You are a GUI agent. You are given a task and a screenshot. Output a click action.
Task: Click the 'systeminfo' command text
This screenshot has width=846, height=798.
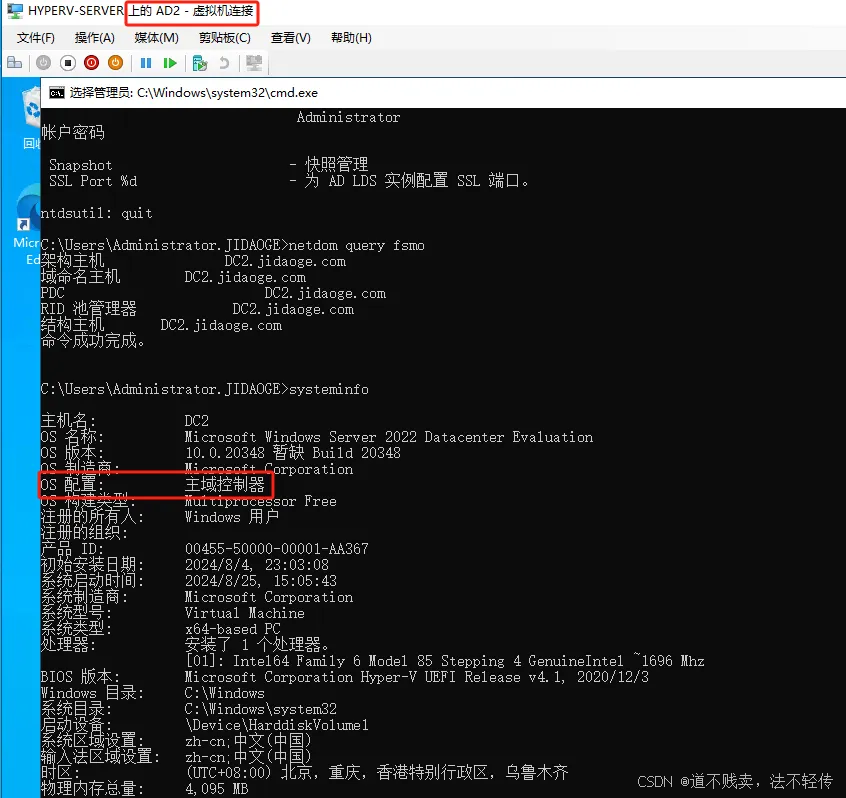tap(329, 389)
